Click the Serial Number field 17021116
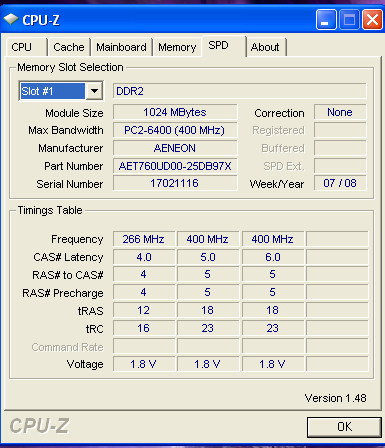Image resolution: width=385 pixels, height=448 pixels. tap(175, 183)
